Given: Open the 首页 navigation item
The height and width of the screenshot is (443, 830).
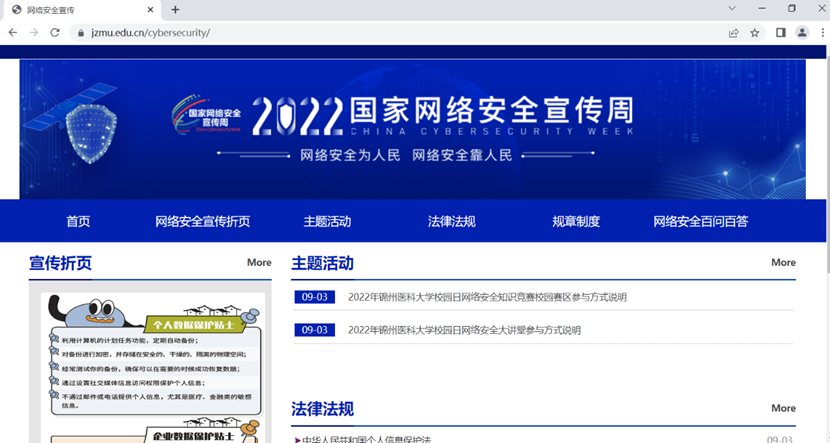Looking at the screenshot, I should pyautogui.click(x=78, y=221).
